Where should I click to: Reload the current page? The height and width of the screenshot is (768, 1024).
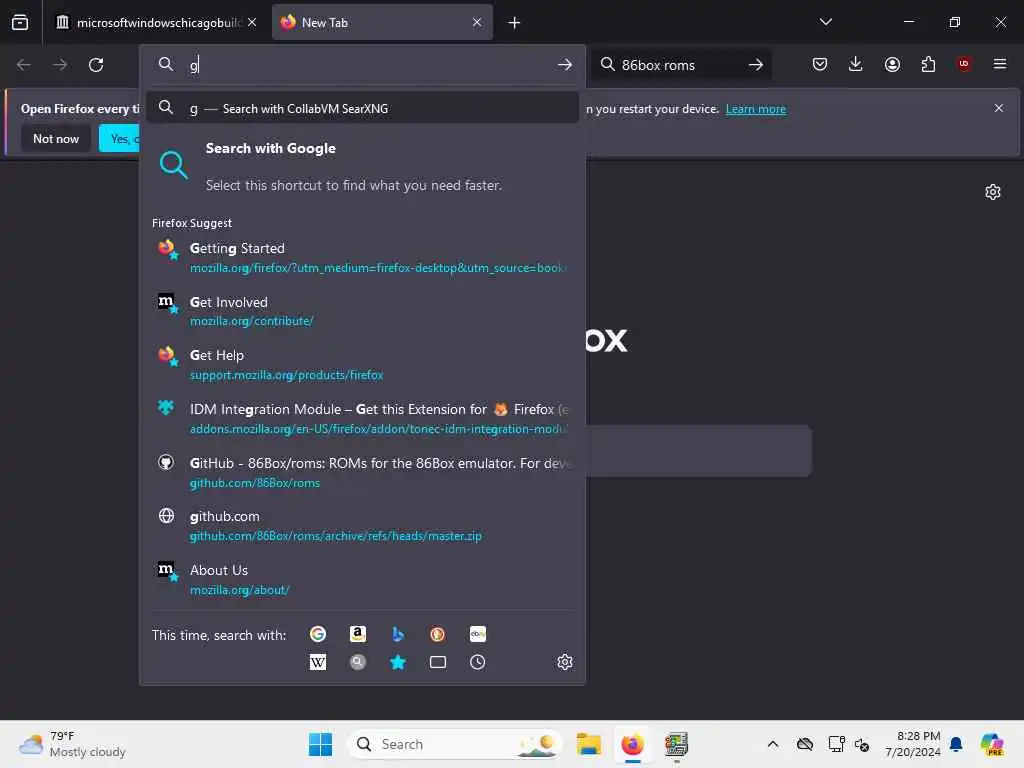pyautogui.click(x=96, y=65)
